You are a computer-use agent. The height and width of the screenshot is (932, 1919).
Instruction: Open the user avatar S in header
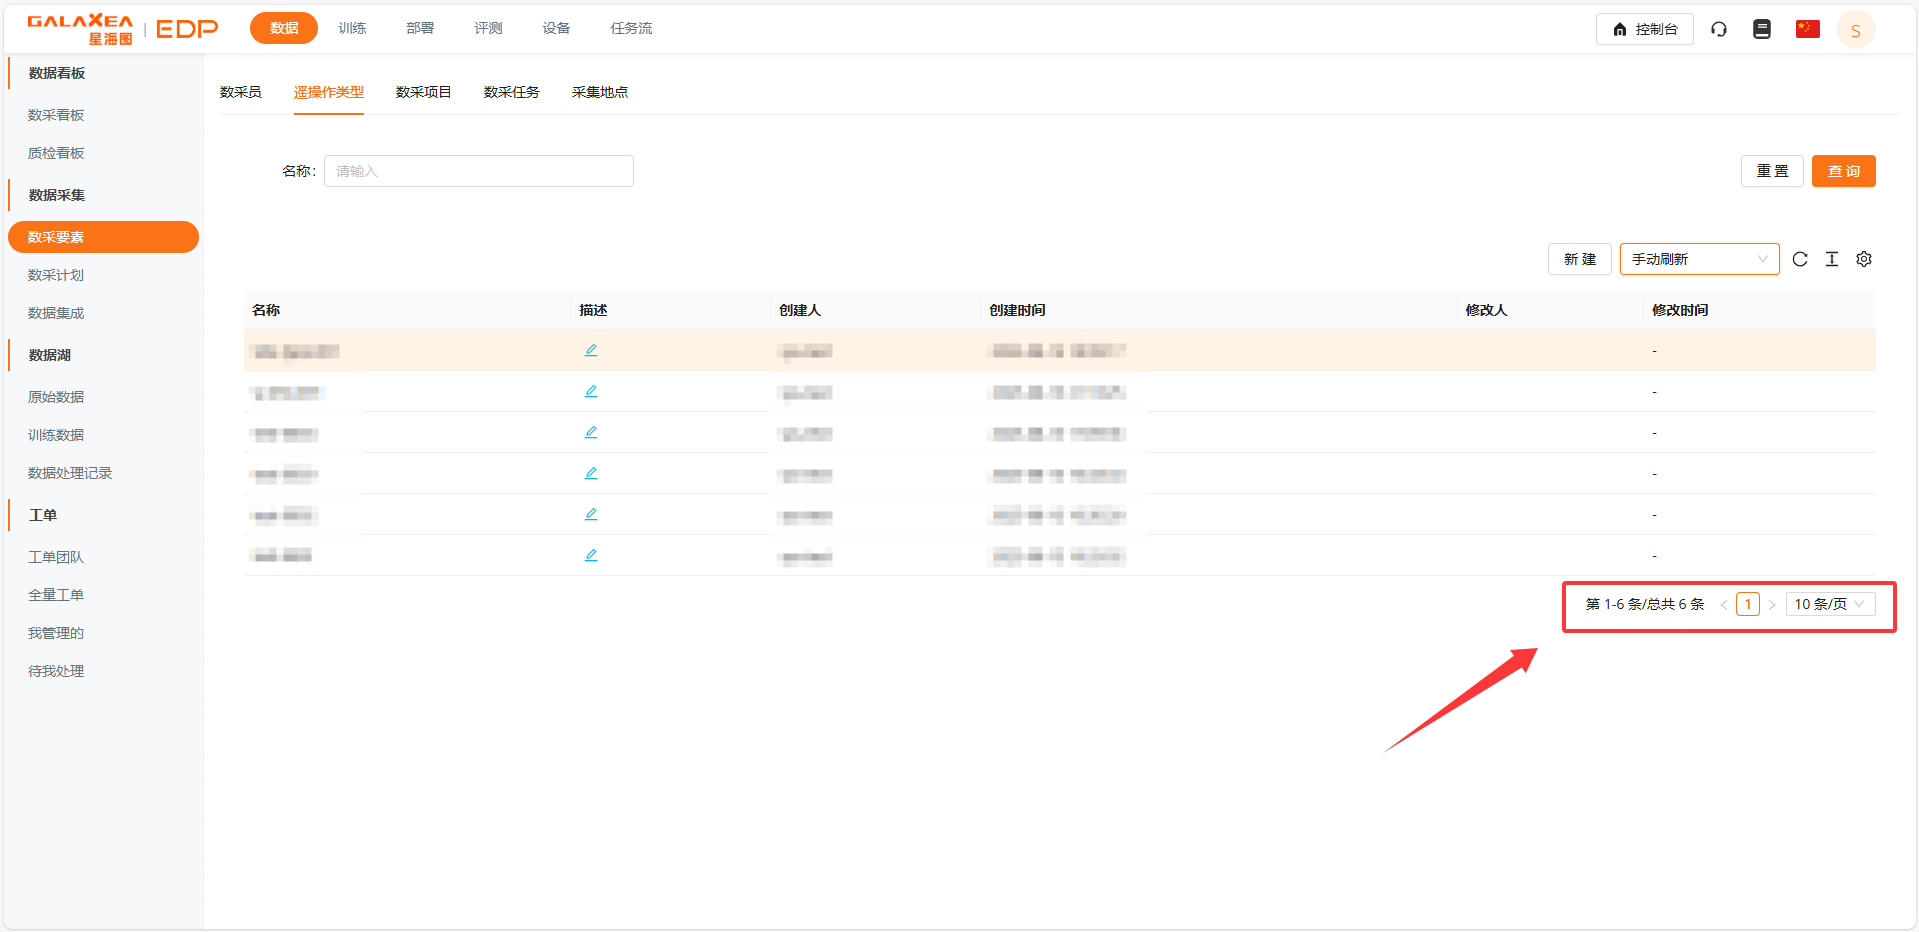(1855, 30)
